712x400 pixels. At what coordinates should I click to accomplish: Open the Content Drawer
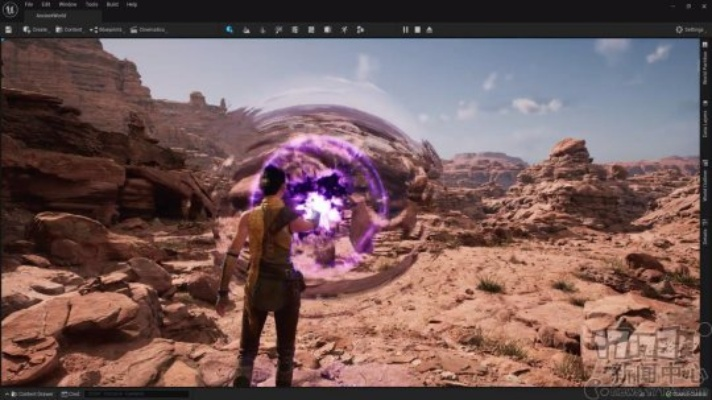(x=32, y=394)
